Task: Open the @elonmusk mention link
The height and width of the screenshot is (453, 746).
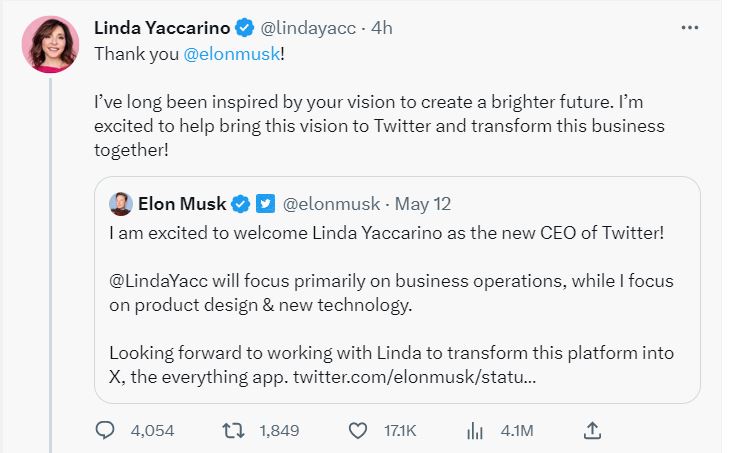Action: point(232,55)
